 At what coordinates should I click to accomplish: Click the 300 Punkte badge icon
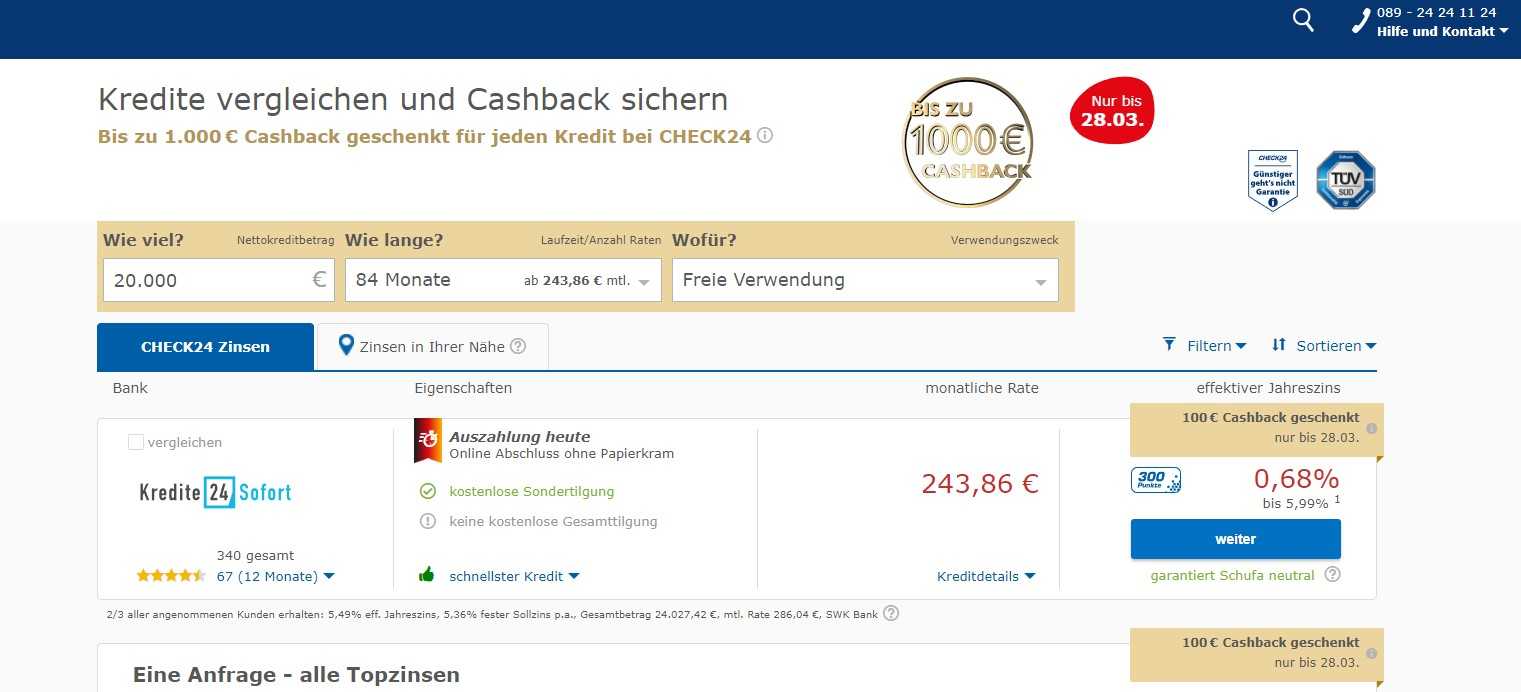(1156, 480)
